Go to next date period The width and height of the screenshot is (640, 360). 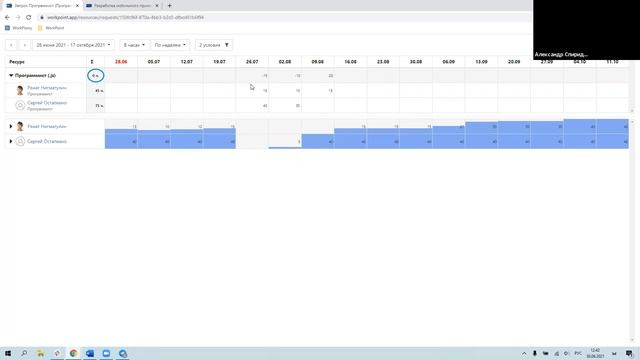pyautogui.click(x=24, y=45)
